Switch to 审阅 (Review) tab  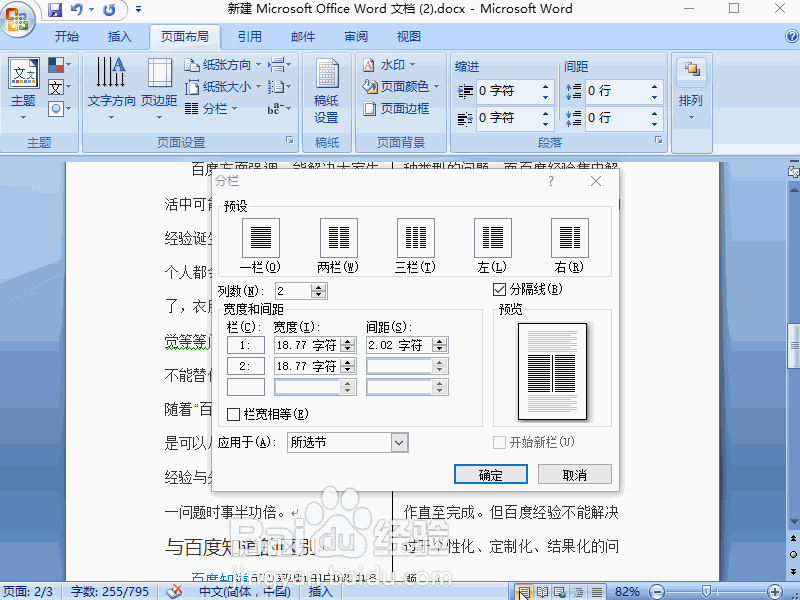tap(356, 37)
